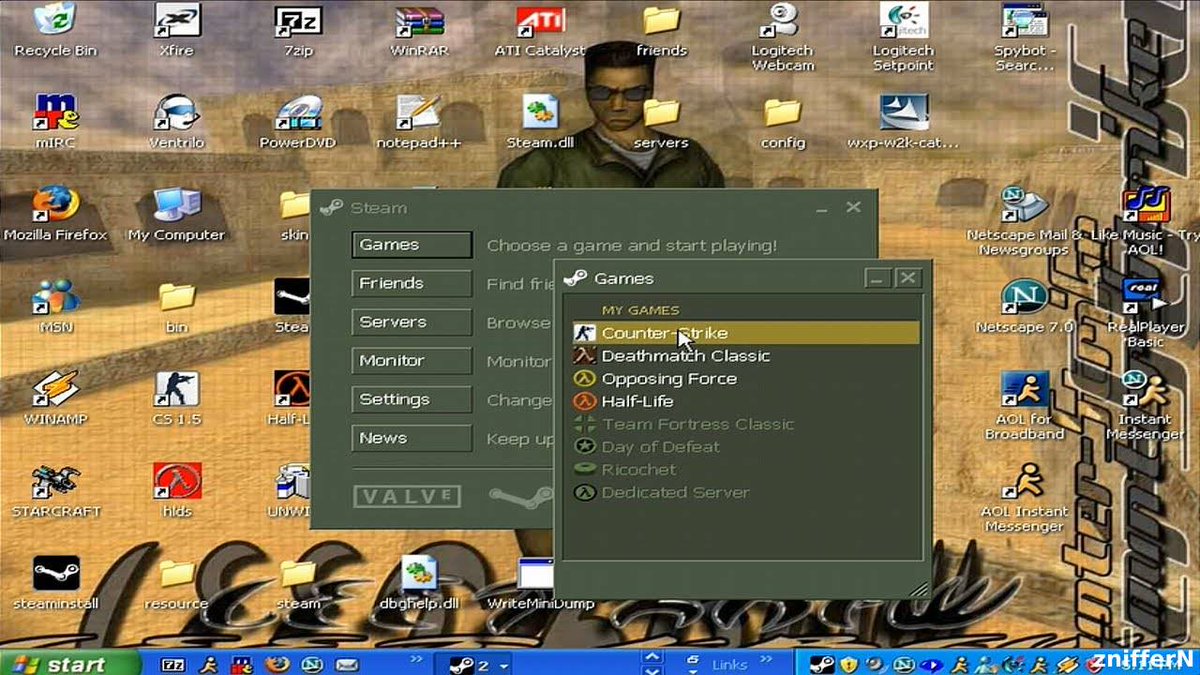Open the yellow security shield tray icon
Image resolution: width=1200 pixels, height=675 pixels.
tap(848, 664)
